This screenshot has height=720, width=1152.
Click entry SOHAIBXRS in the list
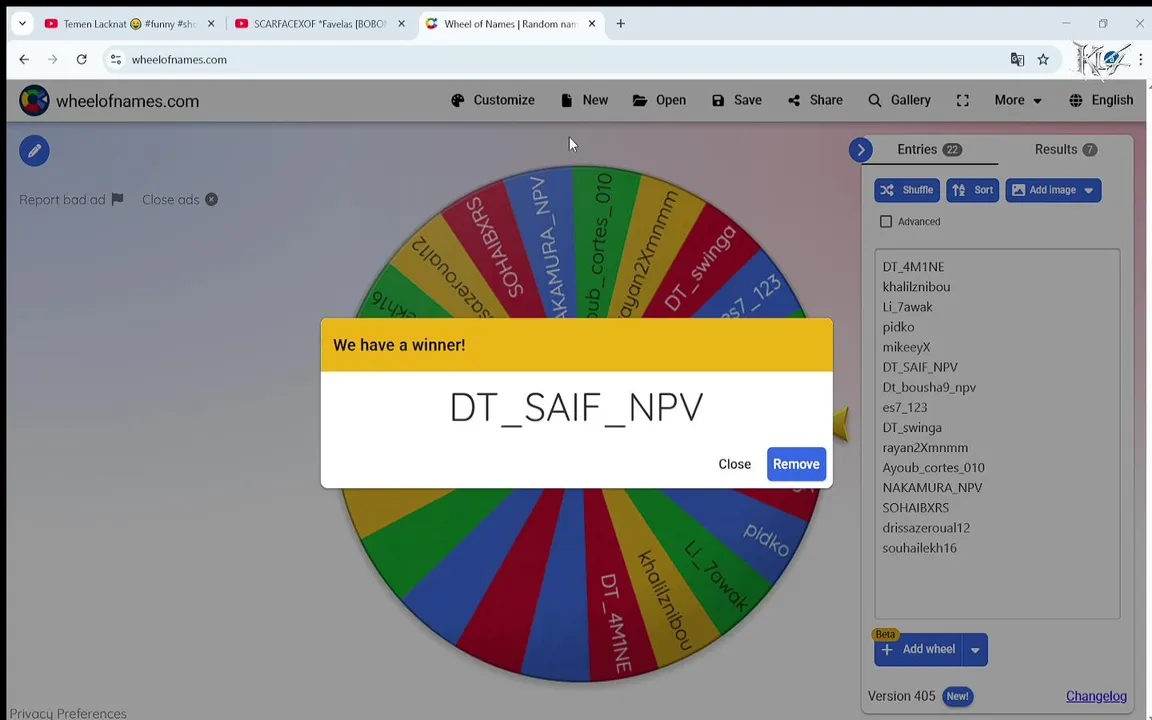point(915,508)
